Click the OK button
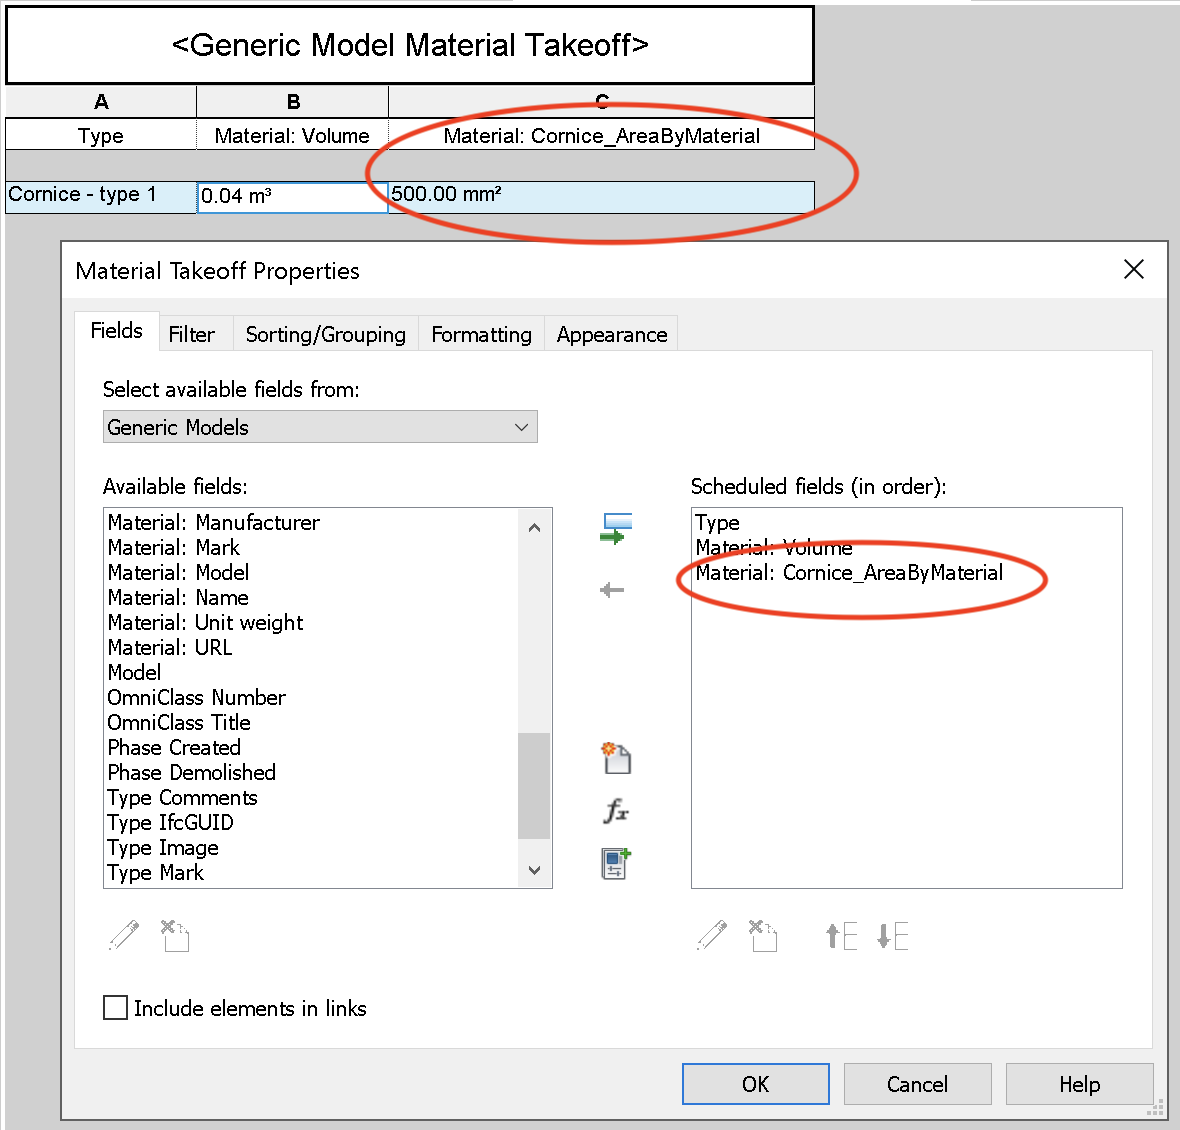The height and width of the screenshot is (1130, 1180). (x=755, y=1084)
